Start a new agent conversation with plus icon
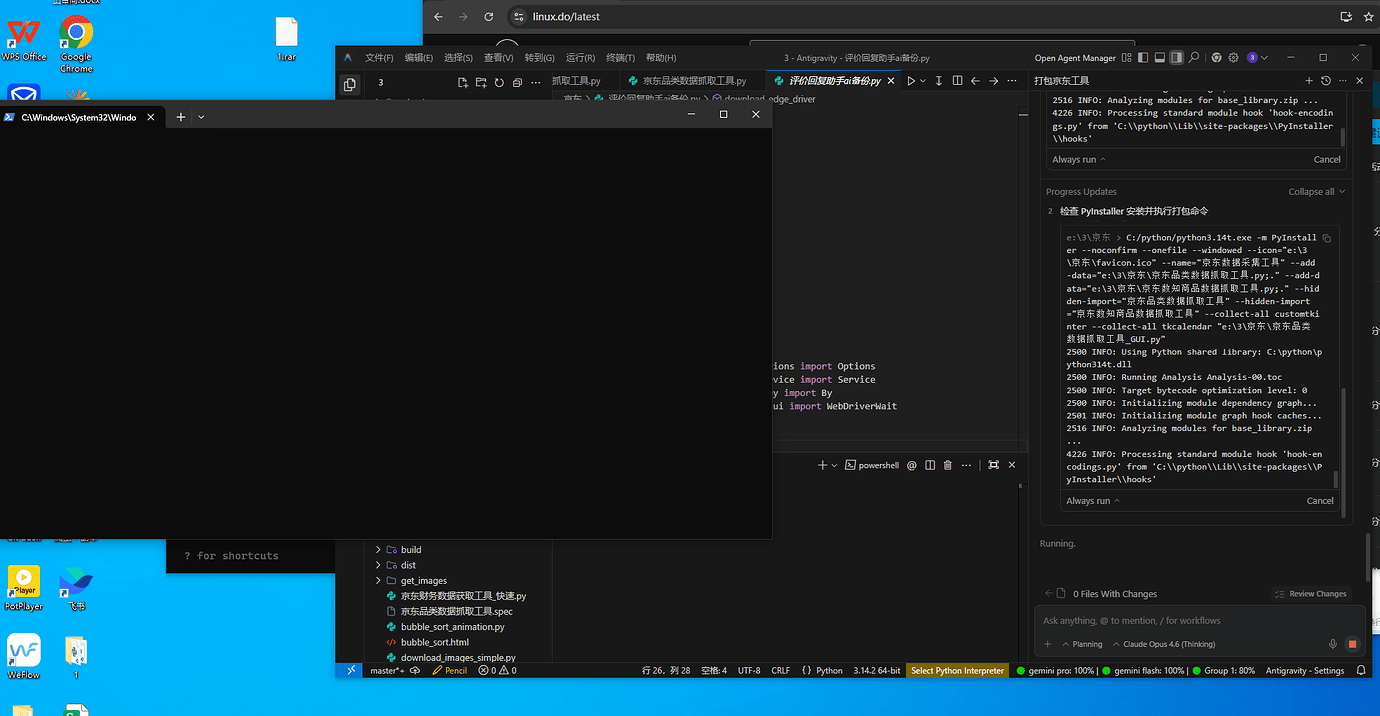This screenshot has height=716, width=1380. point(1308,81)
